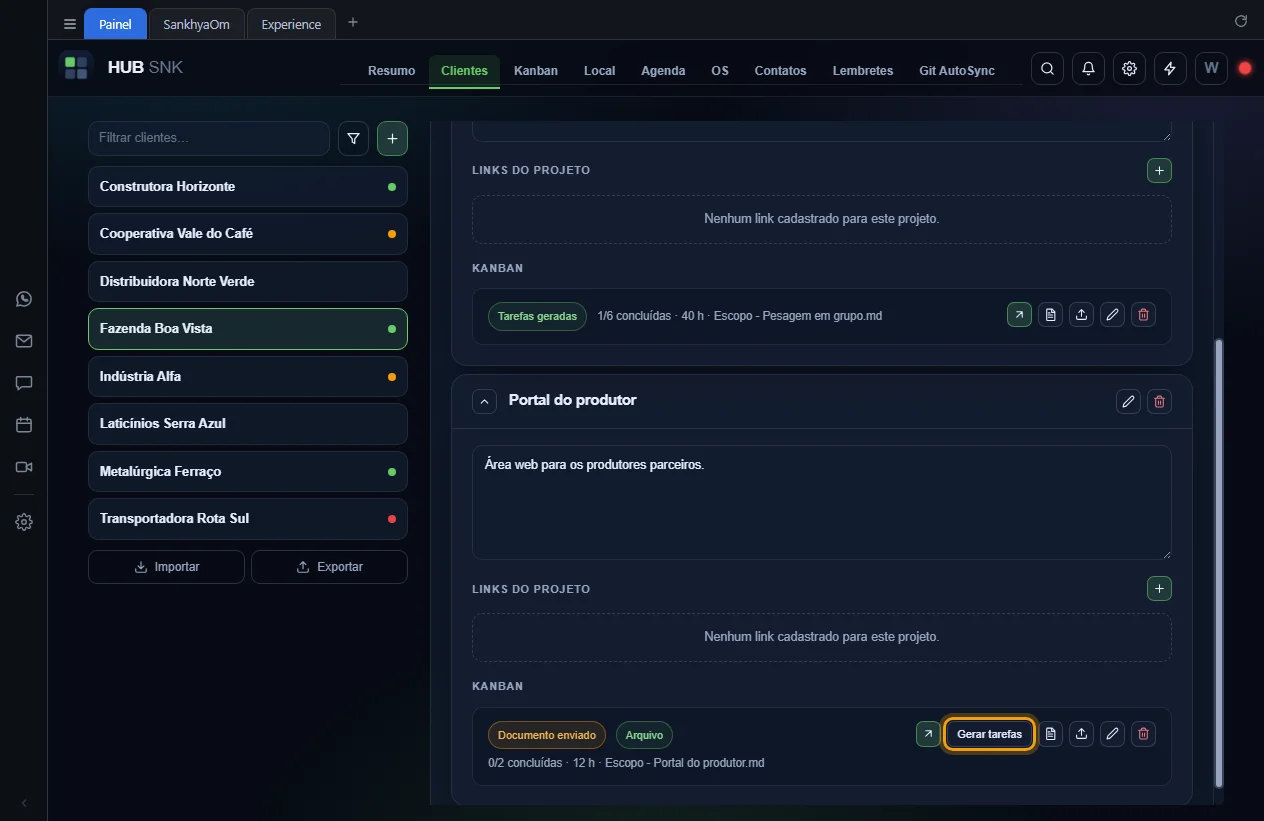The height and width of the screenshot is (821, 1264).
Task: Add link to Portal do produtor project
Action: (x=1159, y=589)
